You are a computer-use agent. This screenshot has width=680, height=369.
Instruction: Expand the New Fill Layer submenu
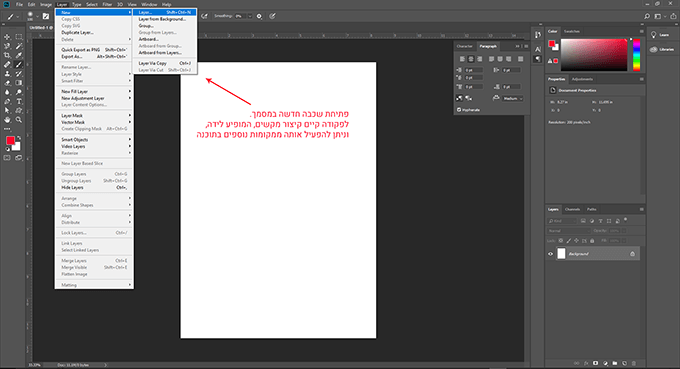coord(94,91)
